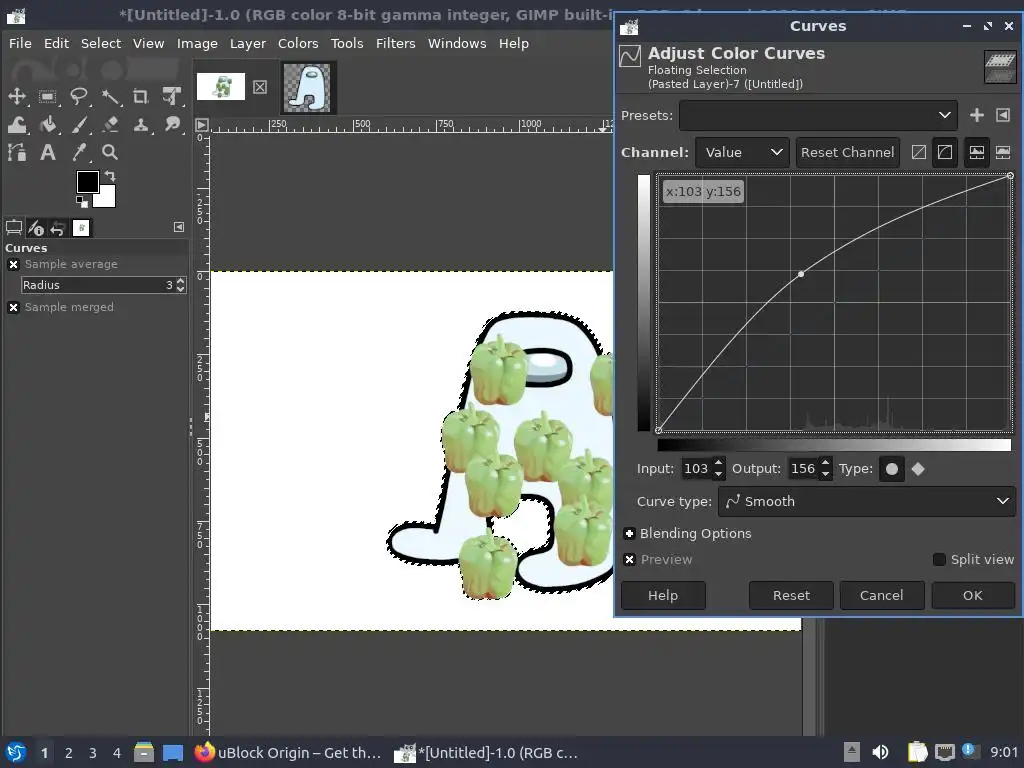The width and height of the screenshot is (1024, 768).
Task: Set point type to smooth circle
Action: [892, 469]
